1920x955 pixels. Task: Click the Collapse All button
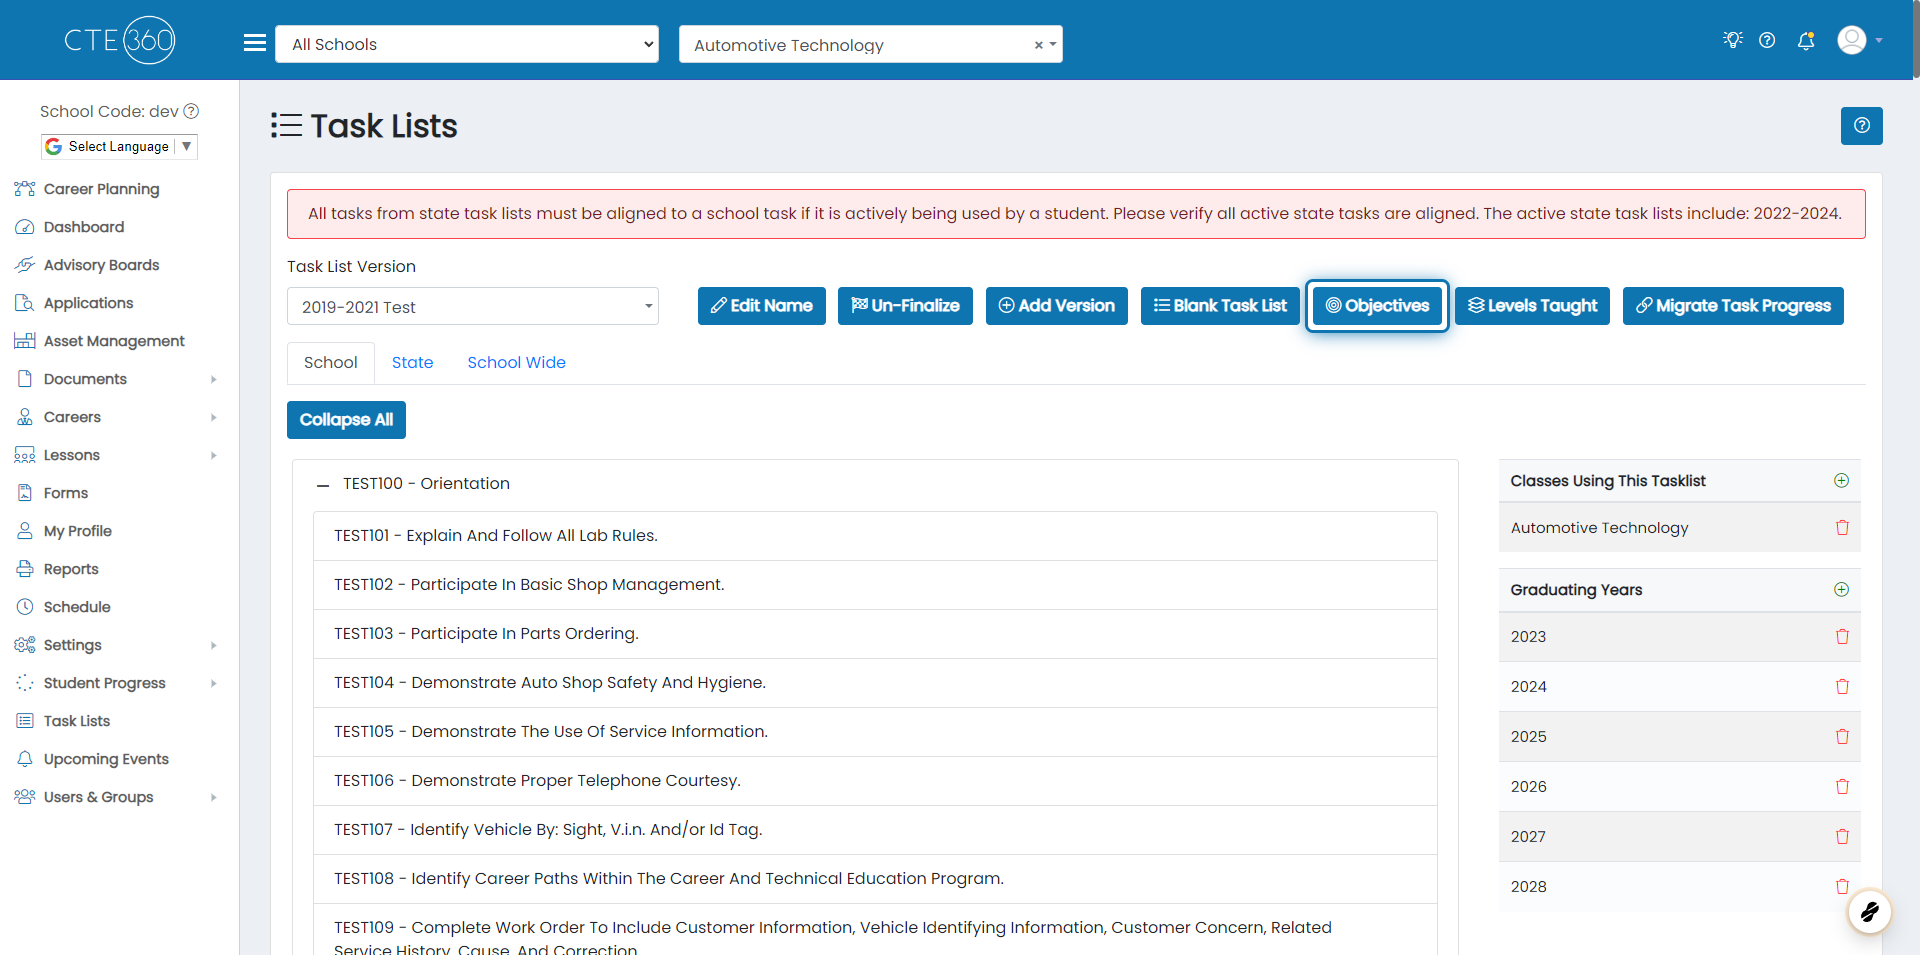346,420
